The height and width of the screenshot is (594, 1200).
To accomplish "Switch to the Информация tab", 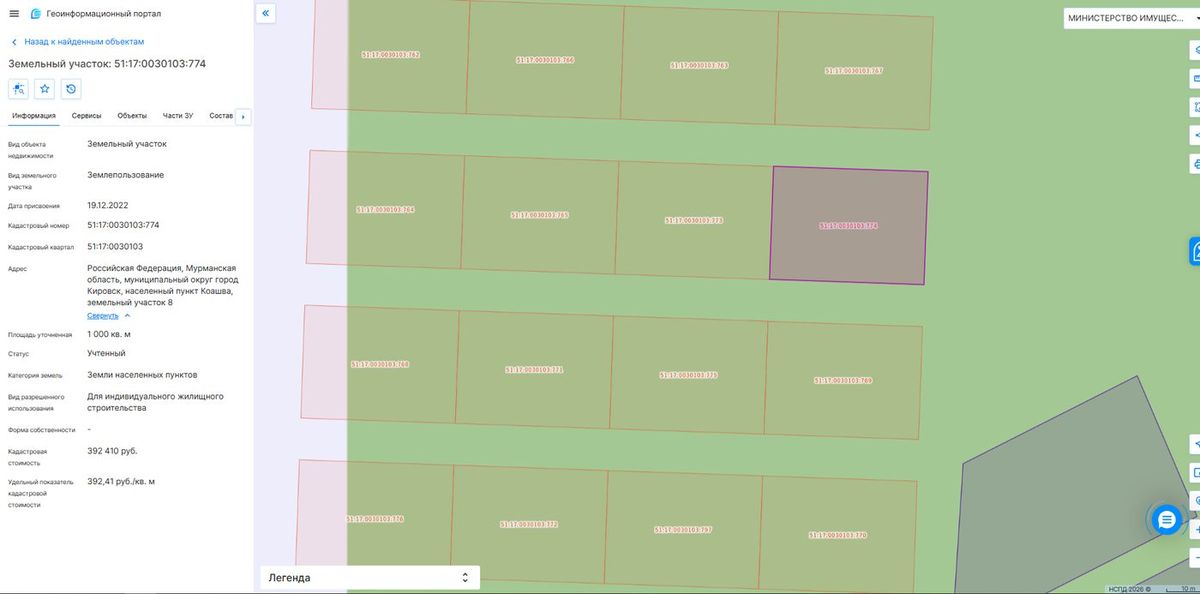I will click(34, 116).
